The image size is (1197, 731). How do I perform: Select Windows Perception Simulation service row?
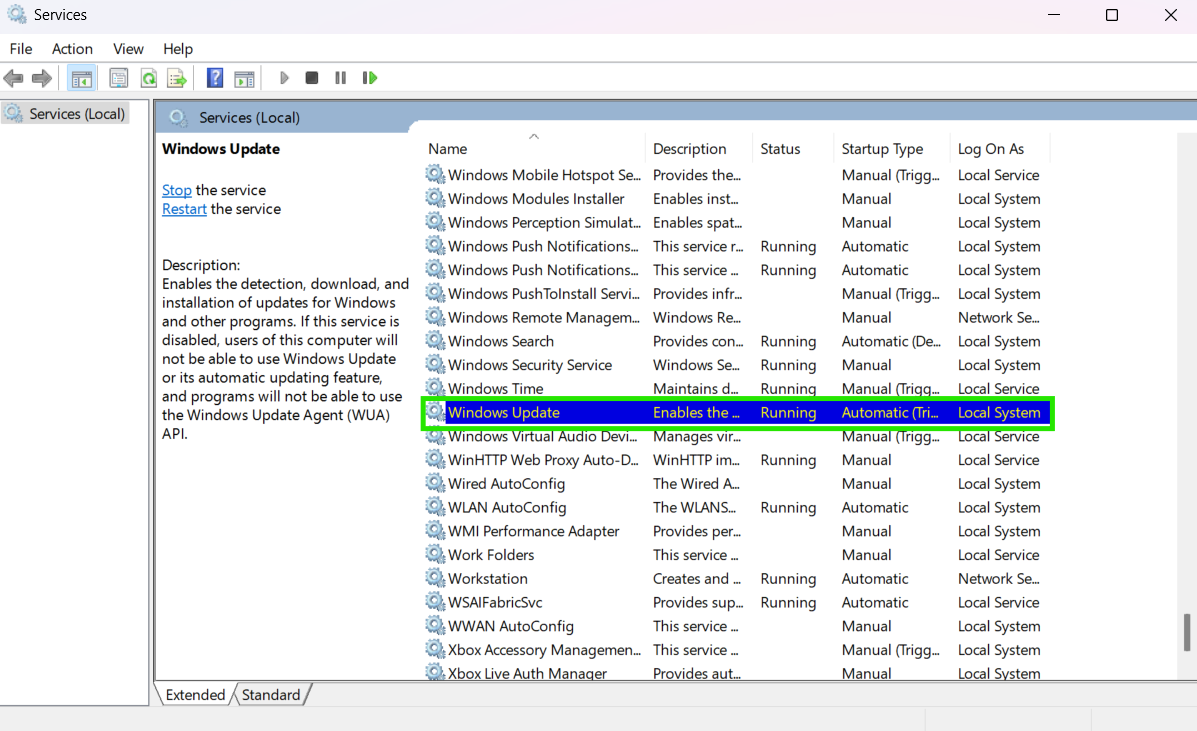click(x=737, y=222)
